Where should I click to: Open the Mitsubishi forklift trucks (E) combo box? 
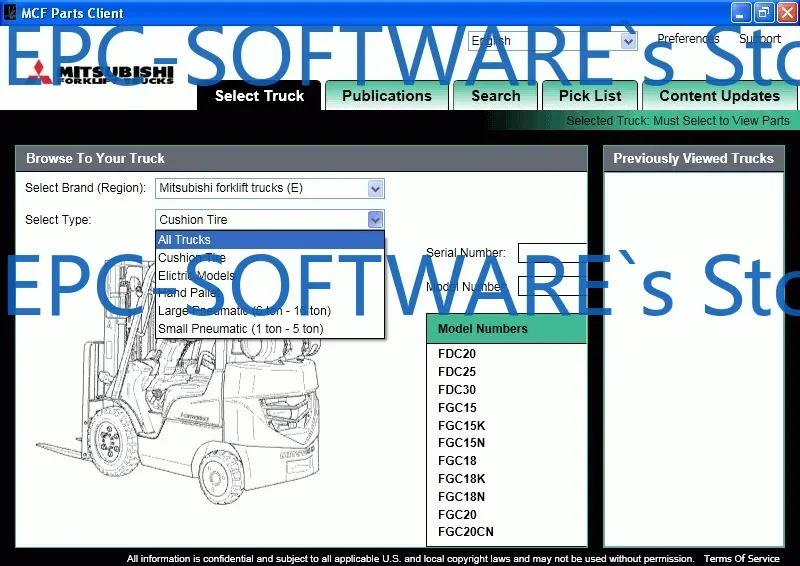269,188
